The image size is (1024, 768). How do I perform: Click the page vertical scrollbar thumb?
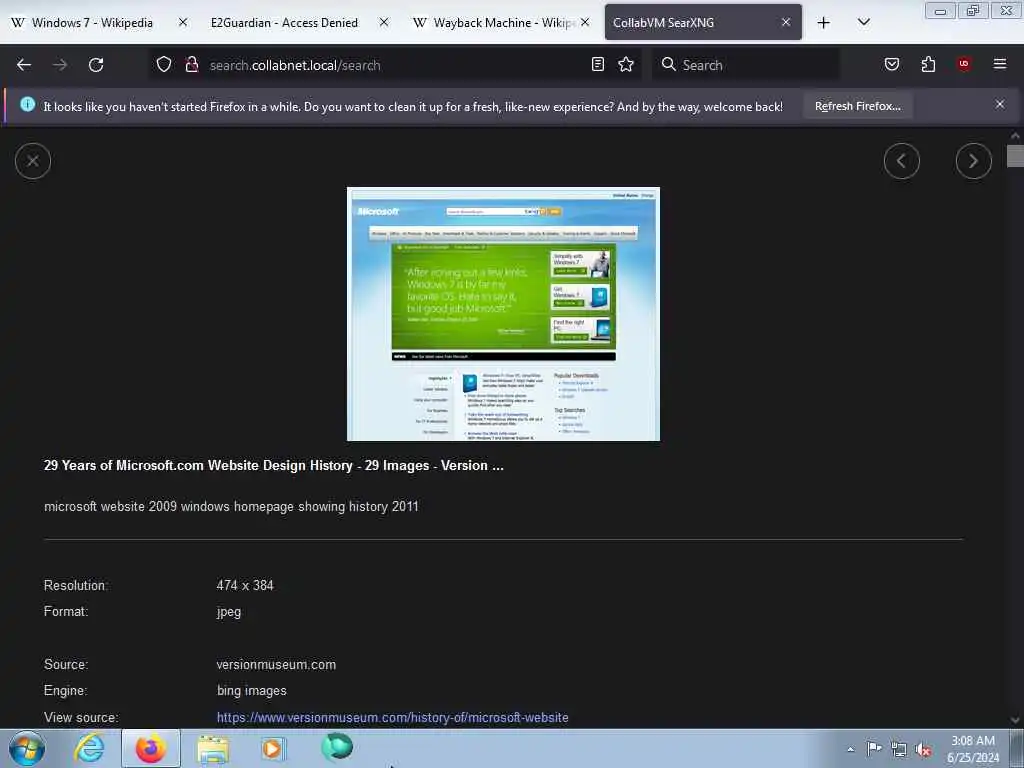tap(1015, 157)
